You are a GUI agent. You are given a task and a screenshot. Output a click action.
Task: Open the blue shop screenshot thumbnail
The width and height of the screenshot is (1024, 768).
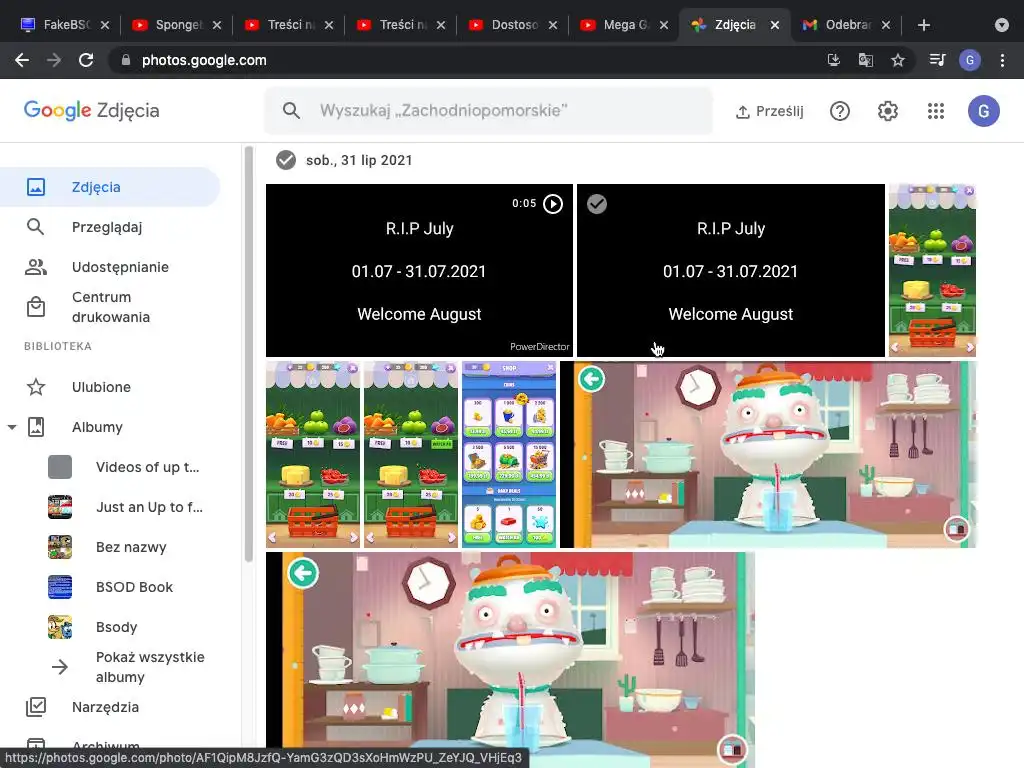click(x=509, y=455)
